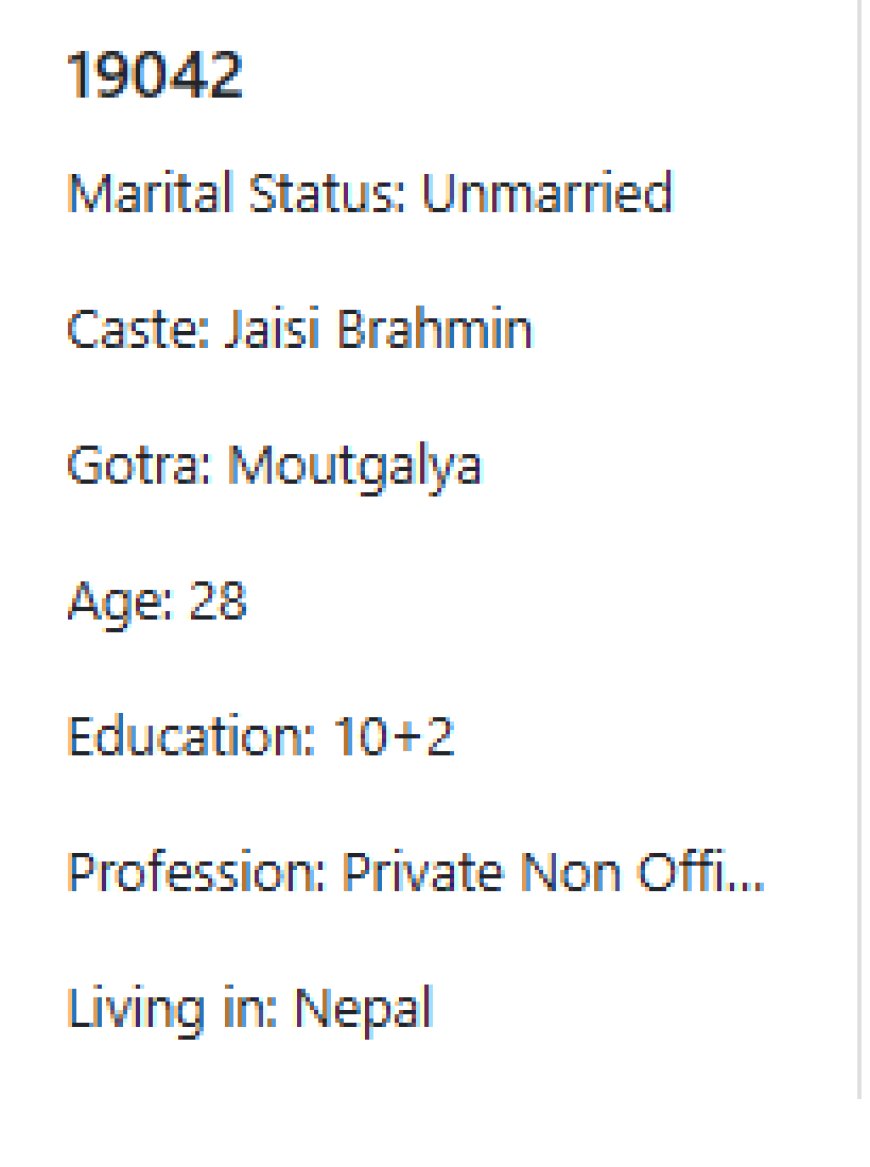Click the vertical divider beside the card
This screenshot has width=870, height=1167.
(859, 550)
